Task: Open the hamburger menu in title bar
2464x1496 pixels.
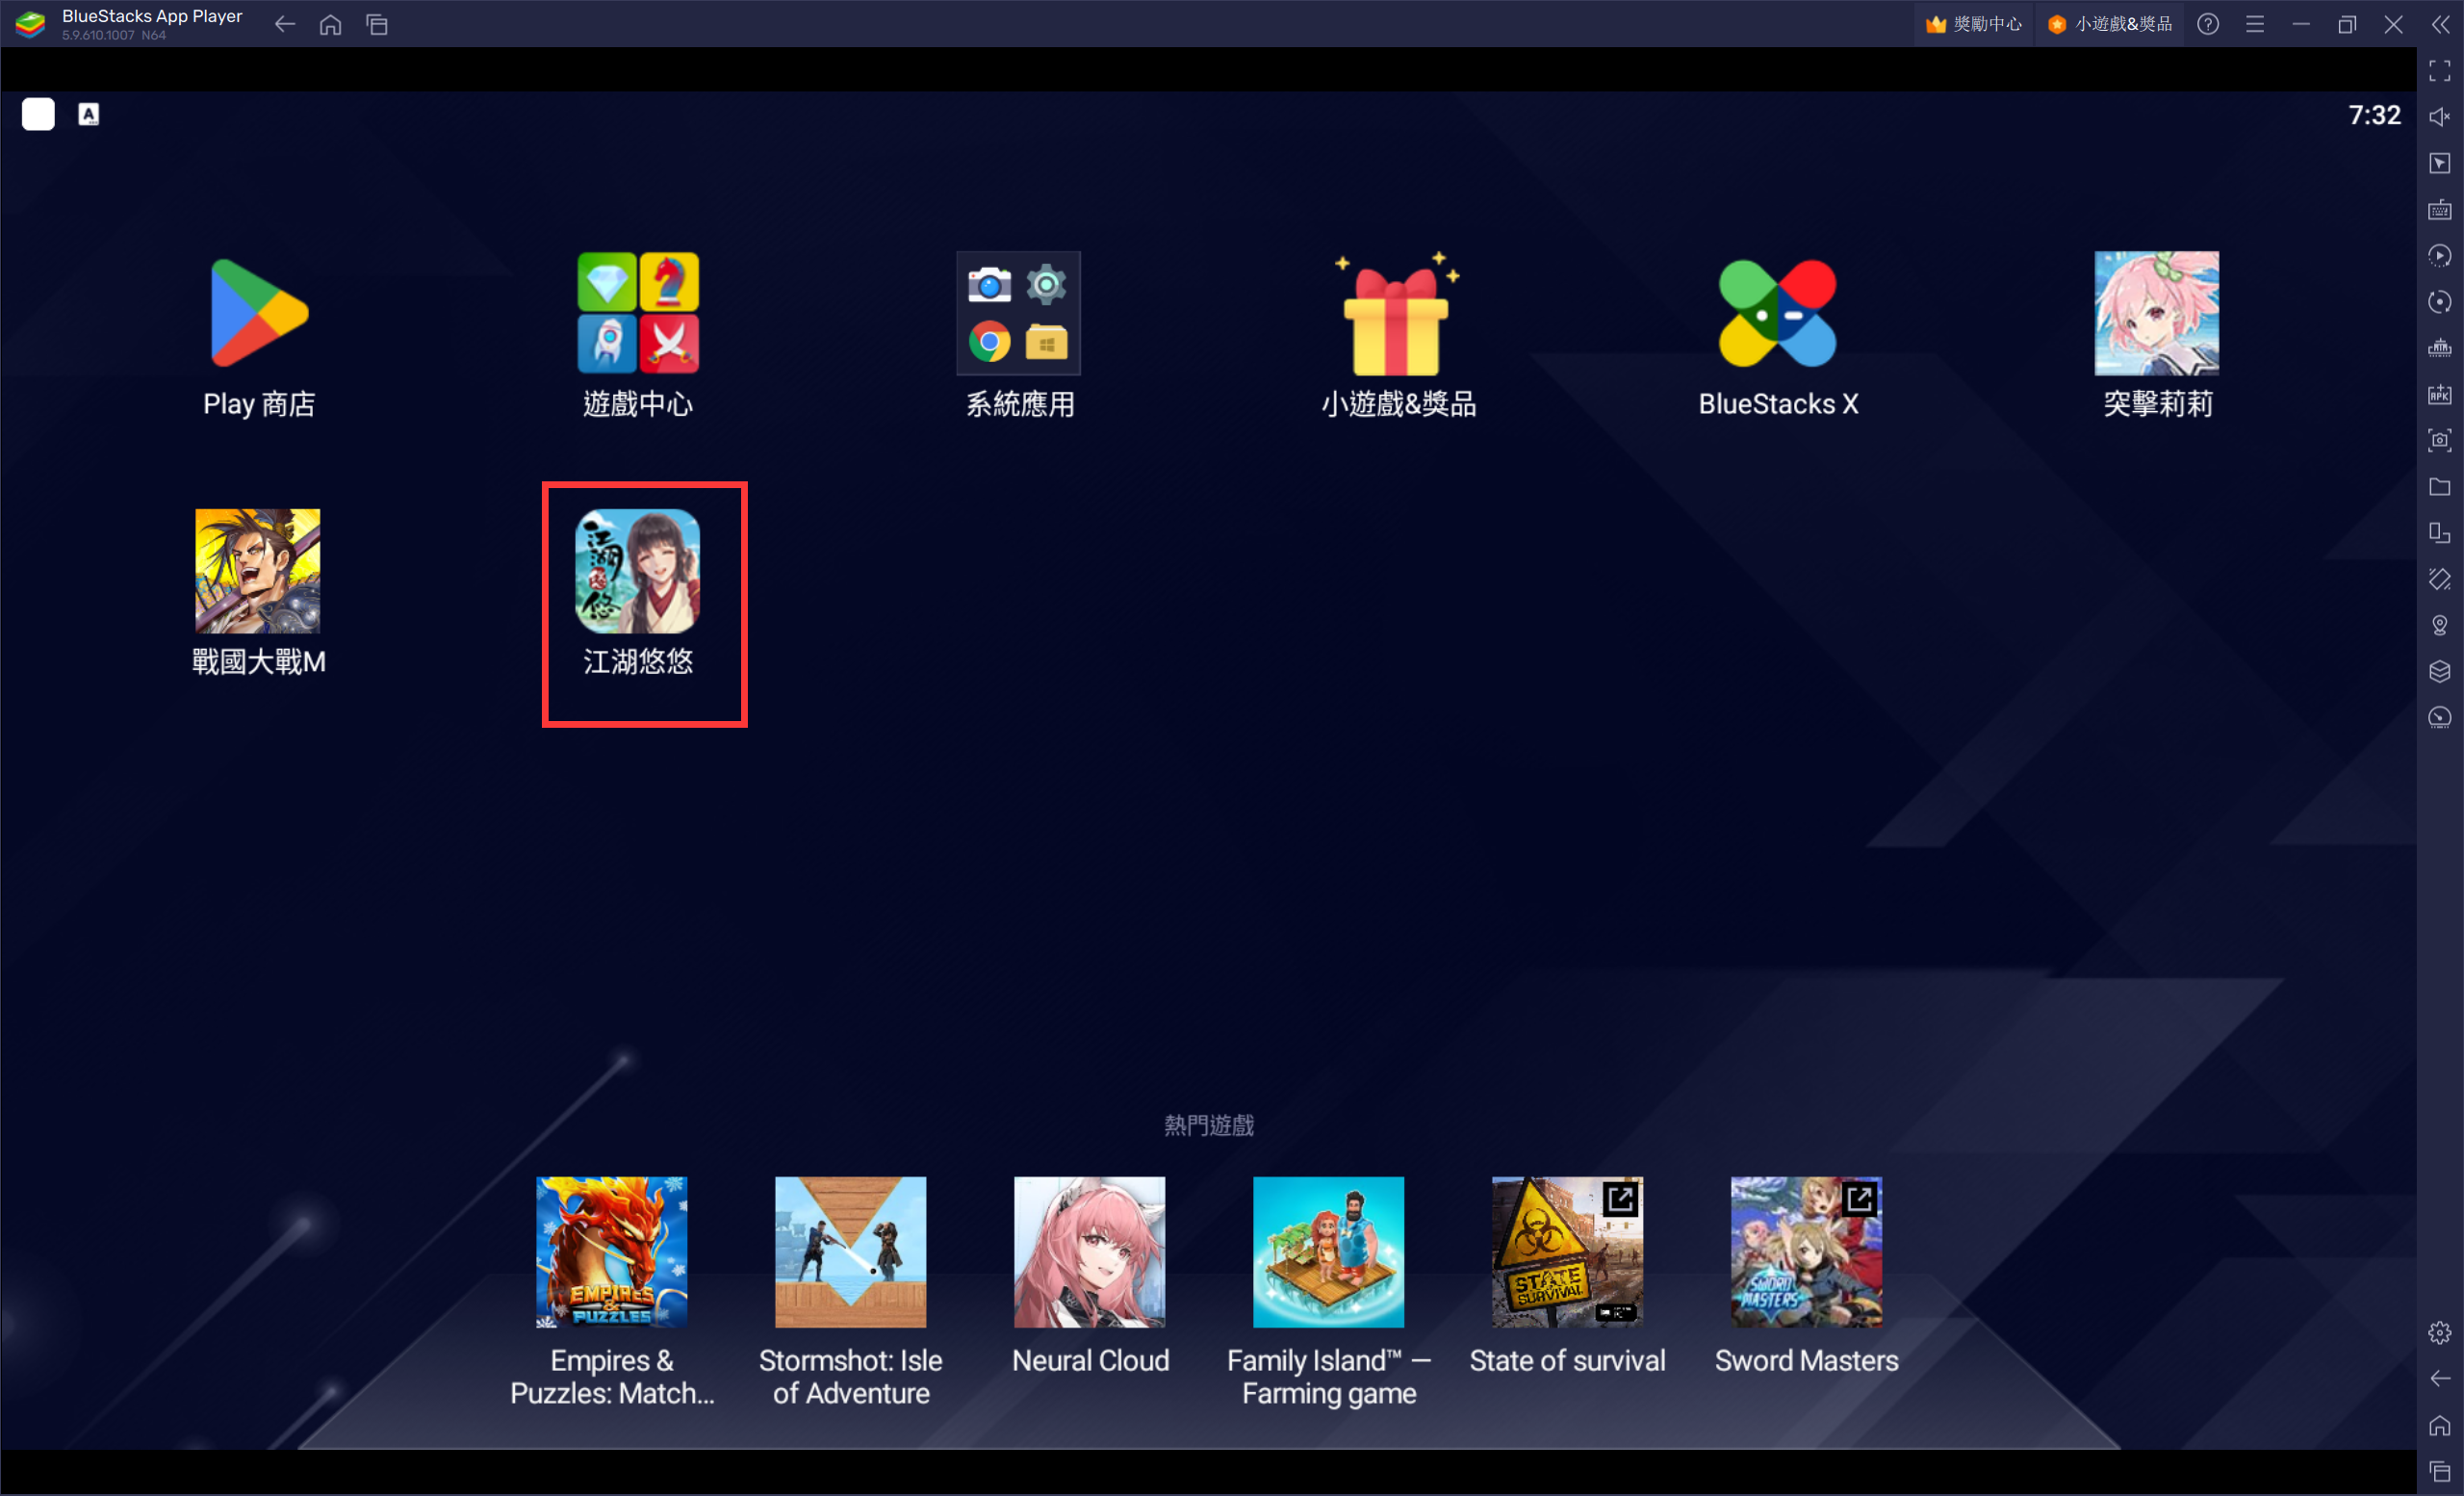Action: [2255, 24]
